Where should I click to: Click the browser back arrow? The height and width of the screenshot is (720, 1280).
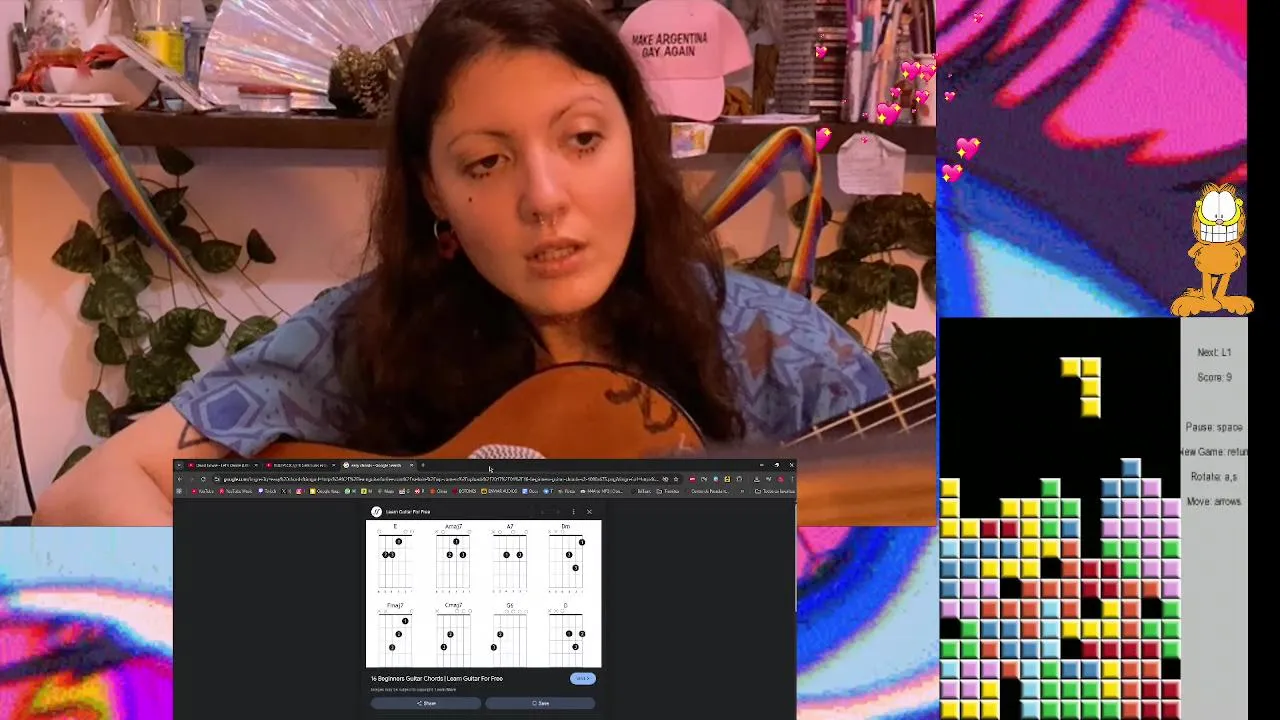[x=179, y=479]
